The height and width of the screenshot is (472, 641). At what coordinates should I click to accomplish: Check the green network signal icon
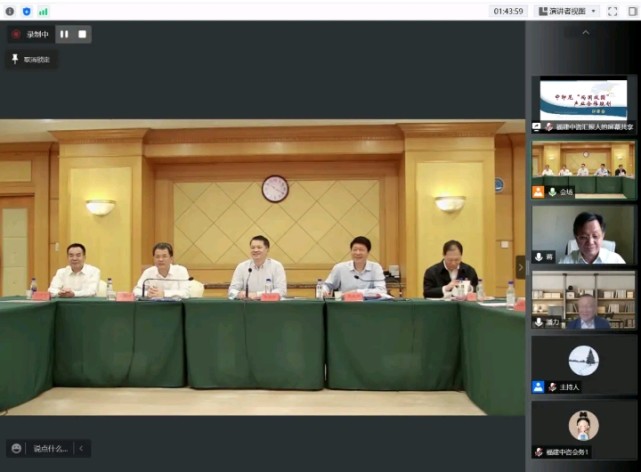43,11
